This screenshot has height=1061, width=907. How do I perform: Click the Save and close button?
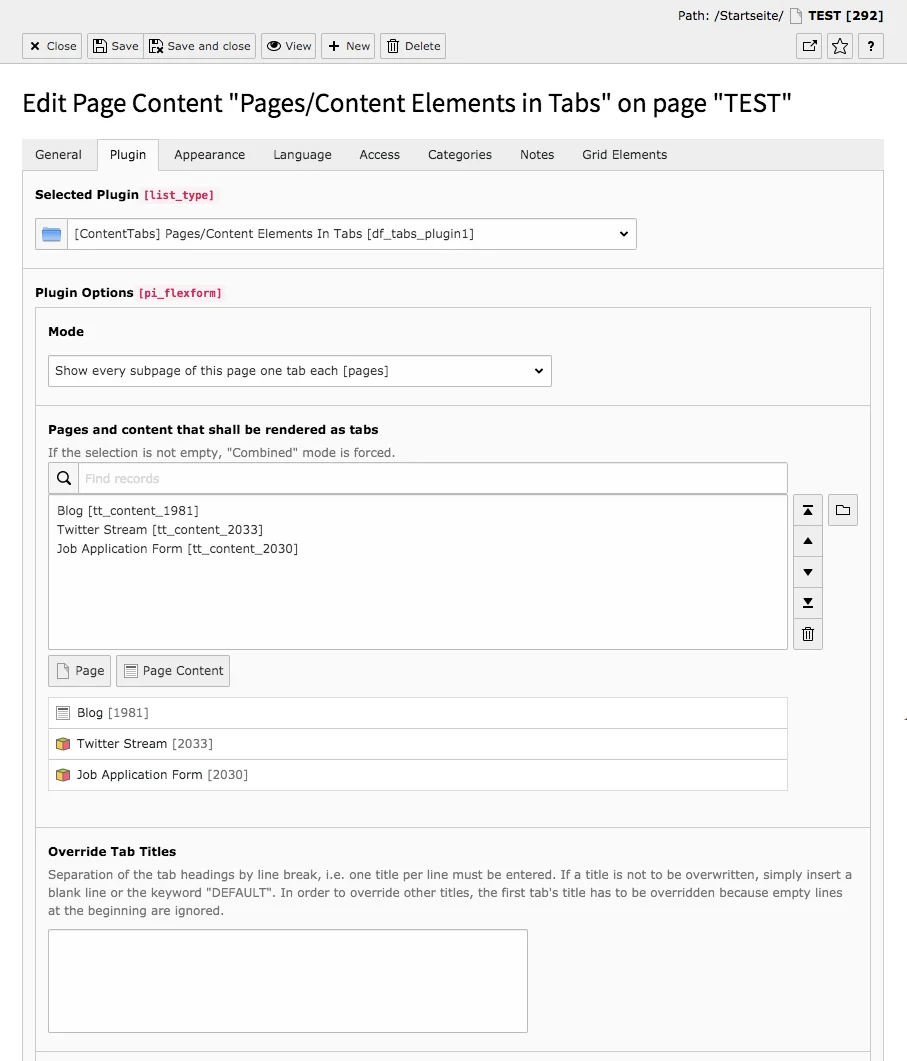pos(199,45)
